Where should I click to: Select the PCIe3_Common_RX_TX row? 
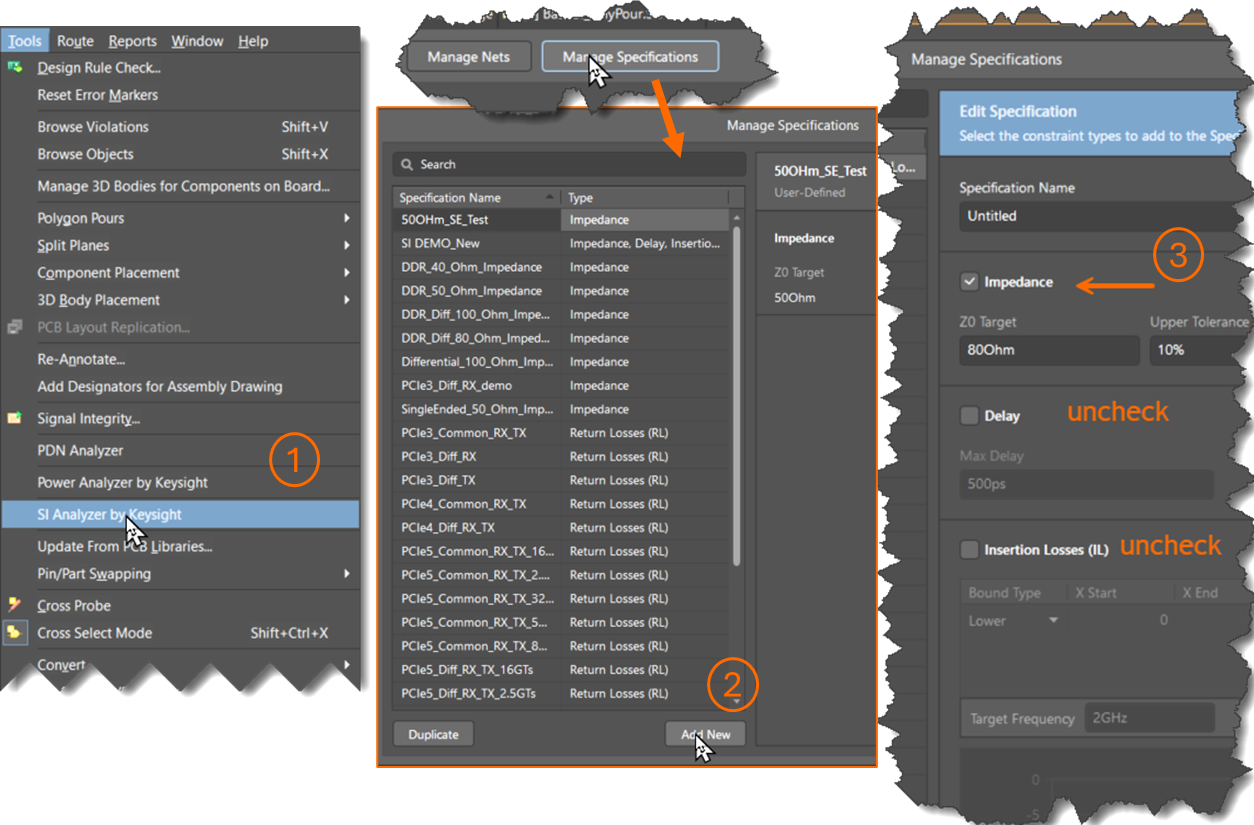562,433
